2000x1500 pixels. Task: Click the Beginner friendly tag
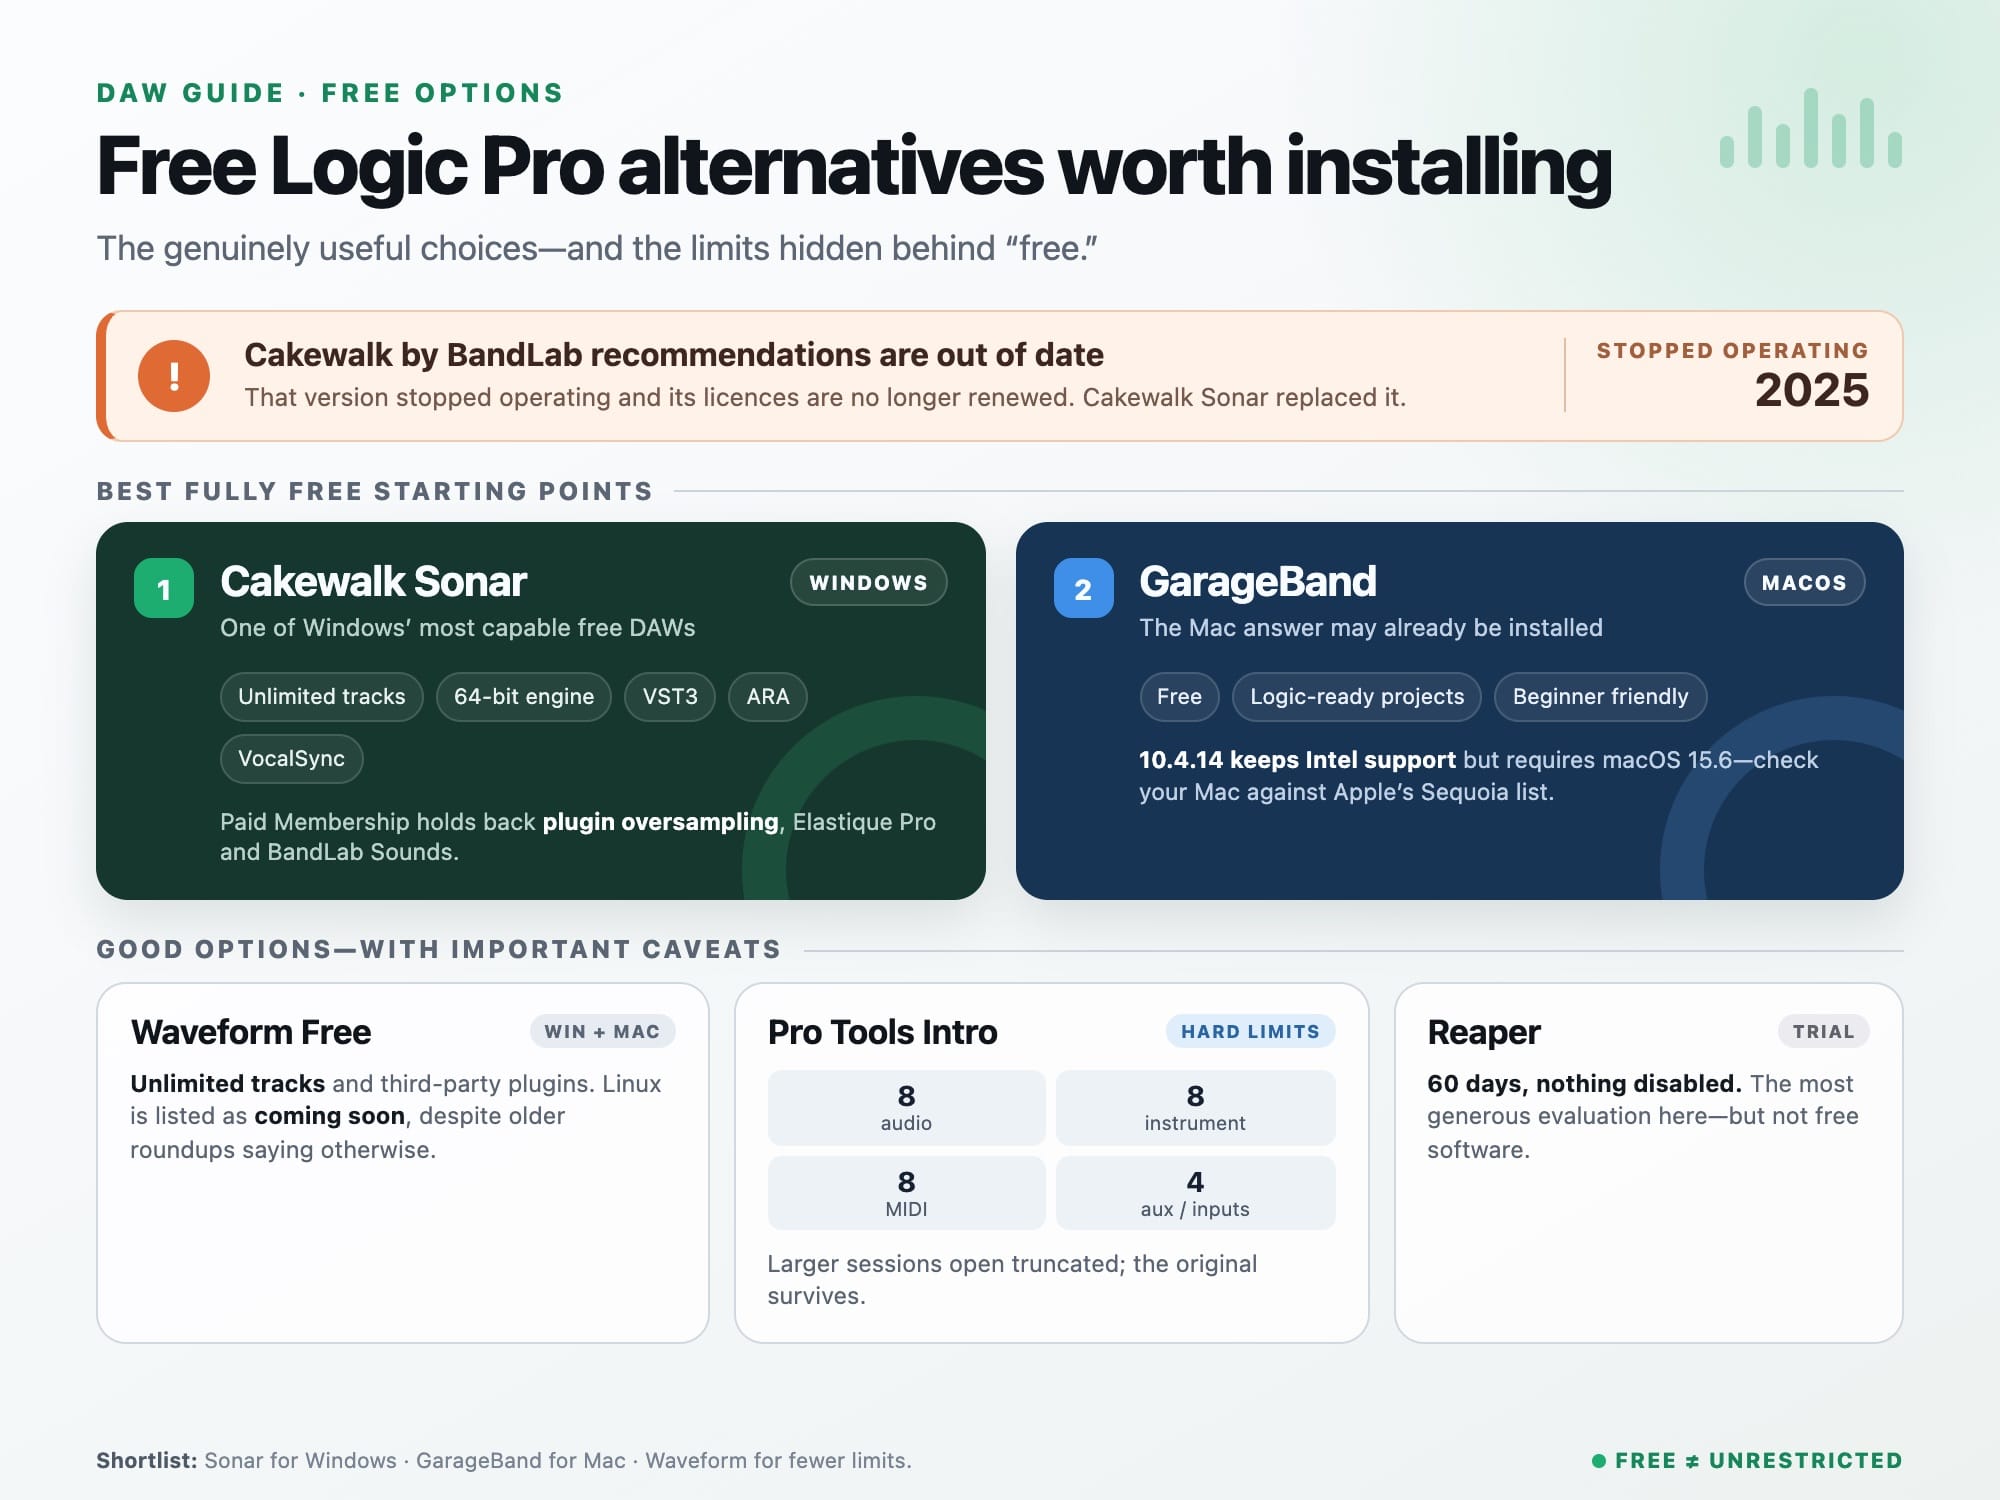pos(1600,696)
